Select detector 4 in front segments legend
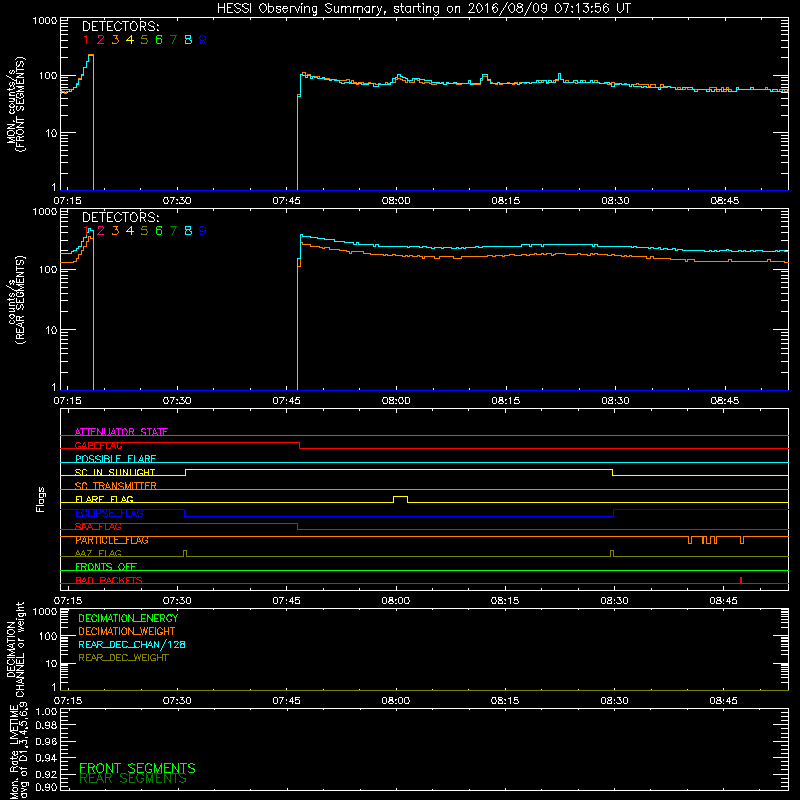This screenshot has height=800, width=800. click(x=130, y=40)
